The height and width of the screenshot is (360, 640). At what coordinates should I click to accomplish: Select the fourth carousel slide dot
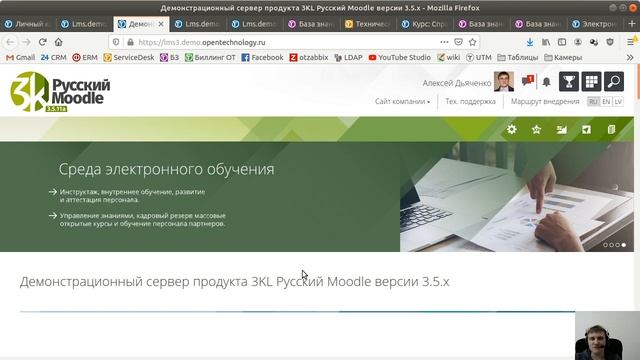pyautogui.click(x=624, y=245)
